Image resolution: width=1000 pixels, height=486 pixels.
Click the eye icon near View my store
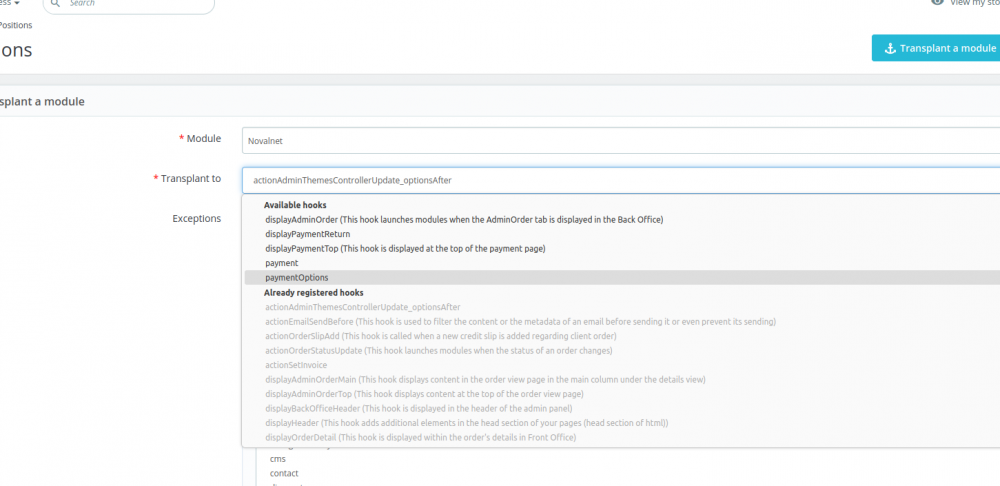937,3
